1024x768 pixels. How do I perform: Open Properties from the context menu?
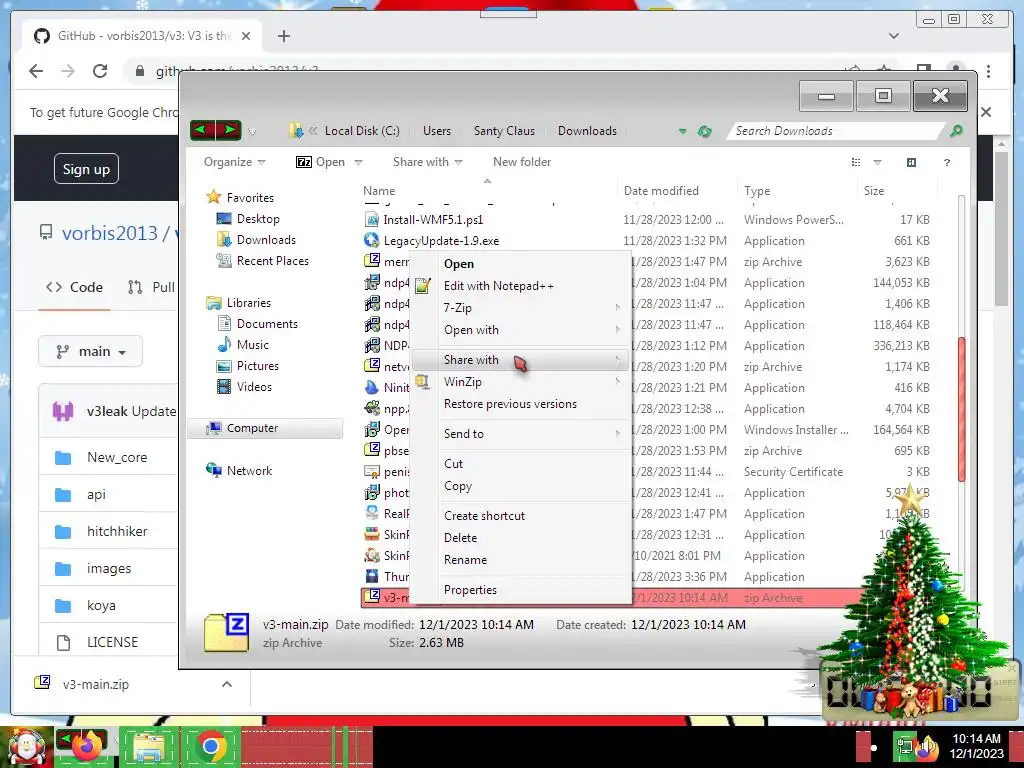click(520, 590)
